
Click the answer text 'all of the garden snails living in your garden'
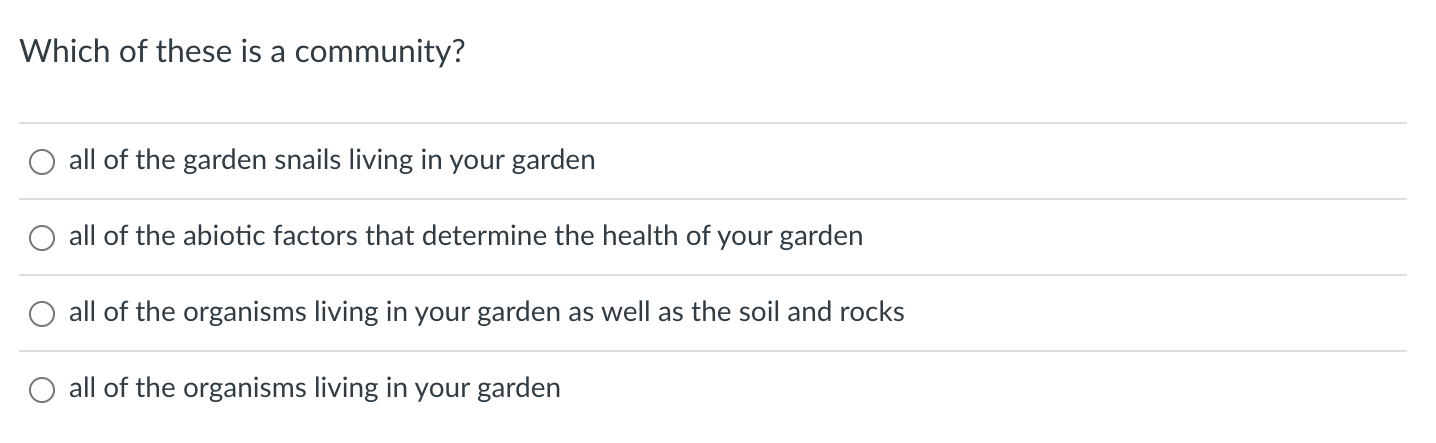[x=332, y=161]
